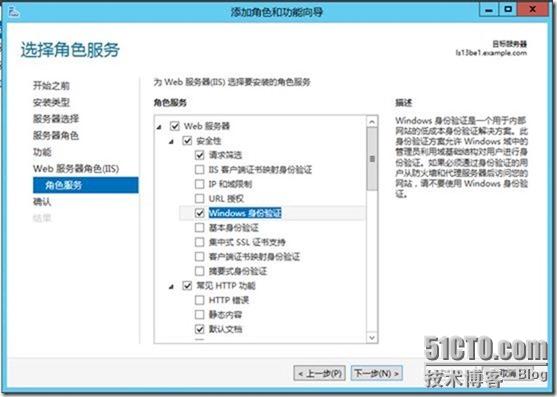557x397 pixels.
Task: Select the highlighted 角色服务 step
Action: 86,185
